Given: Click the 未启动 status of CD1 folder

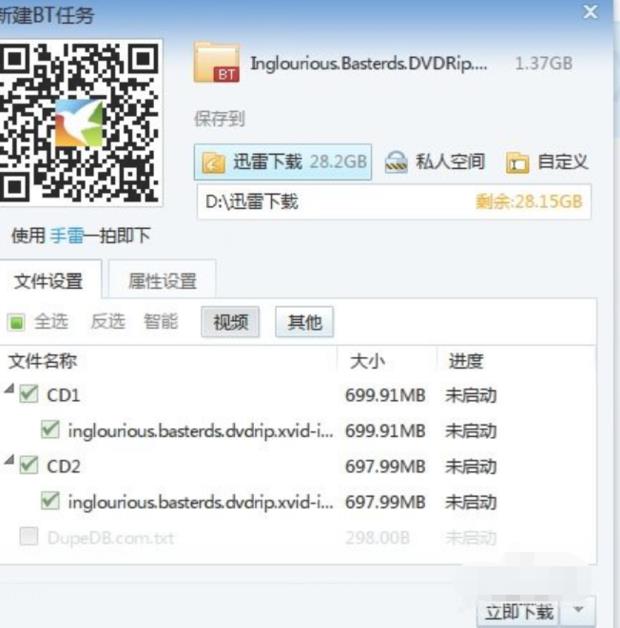Looking at the screenshot, I should point(471,395).
